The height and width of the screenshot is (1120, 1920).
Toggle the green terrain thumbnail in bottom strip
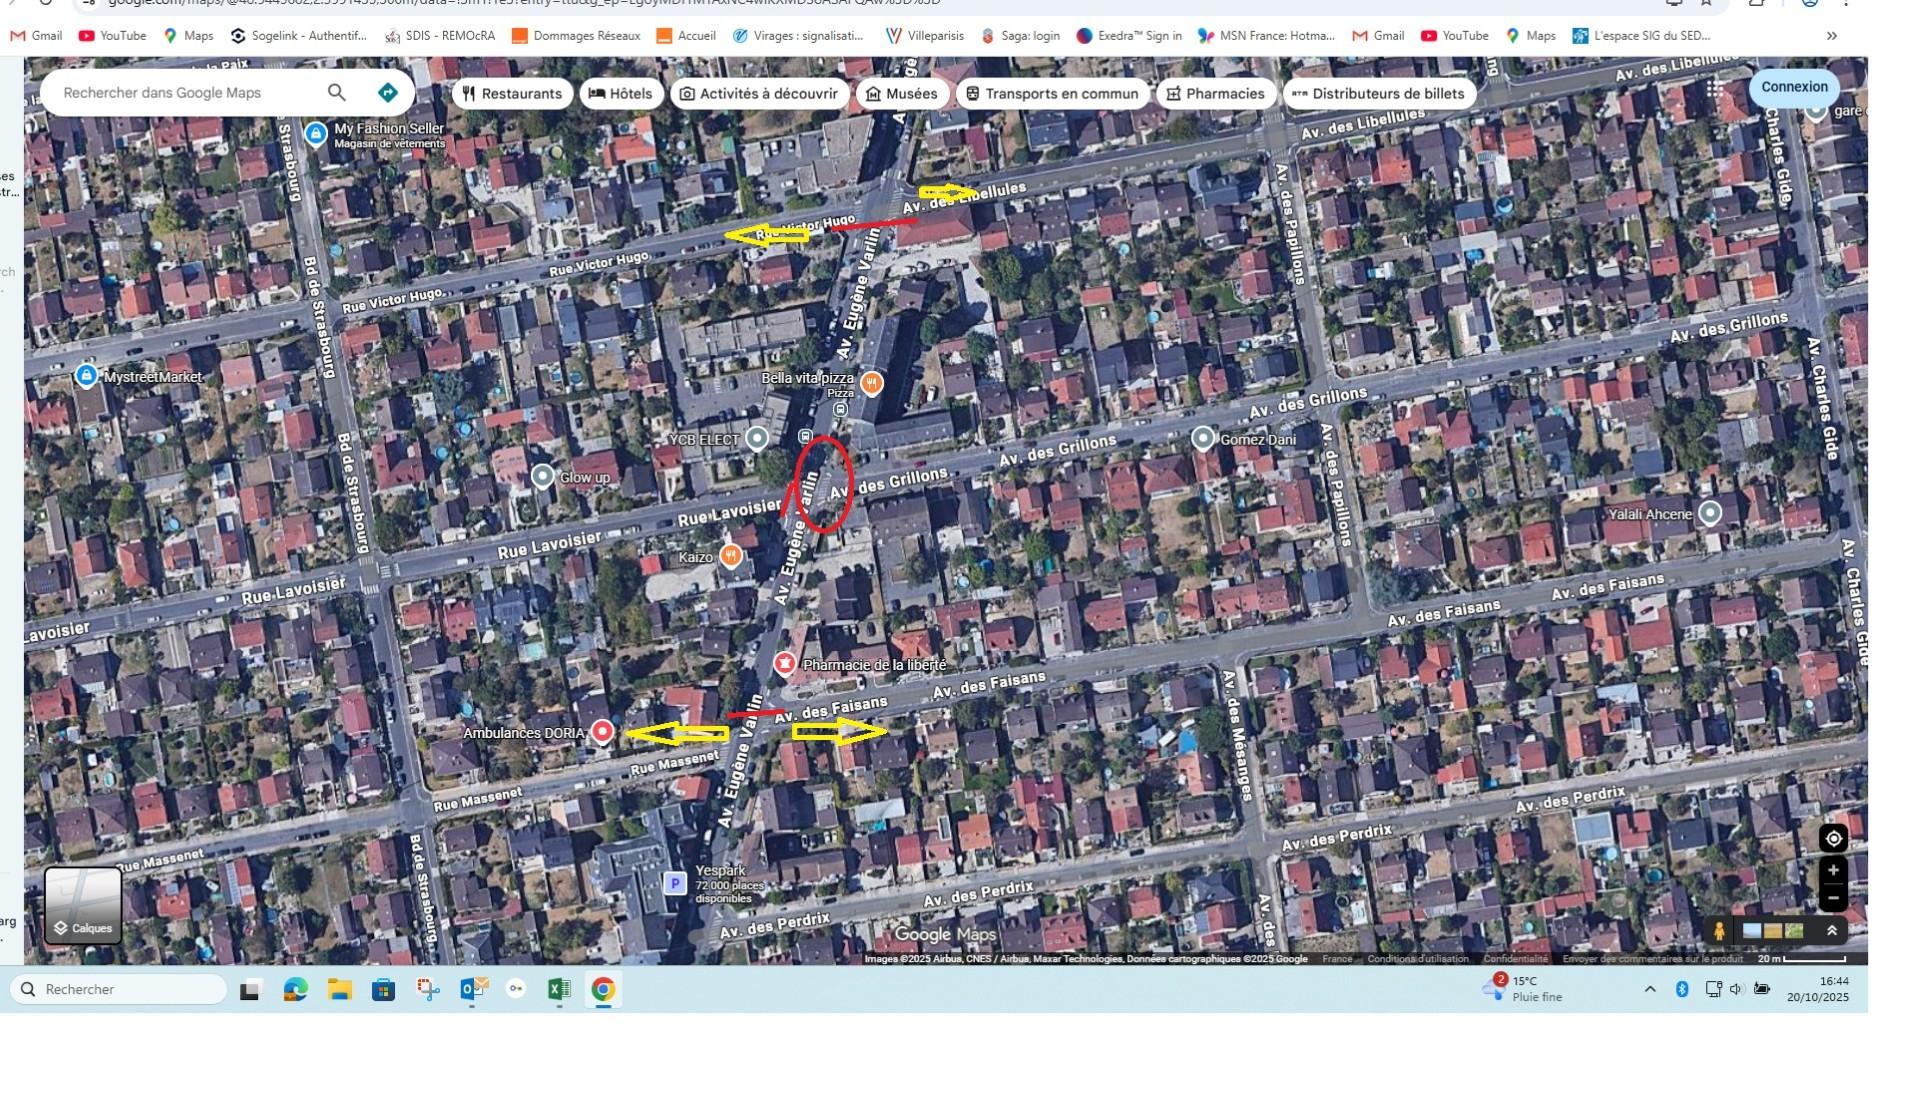click(1794, 931)
